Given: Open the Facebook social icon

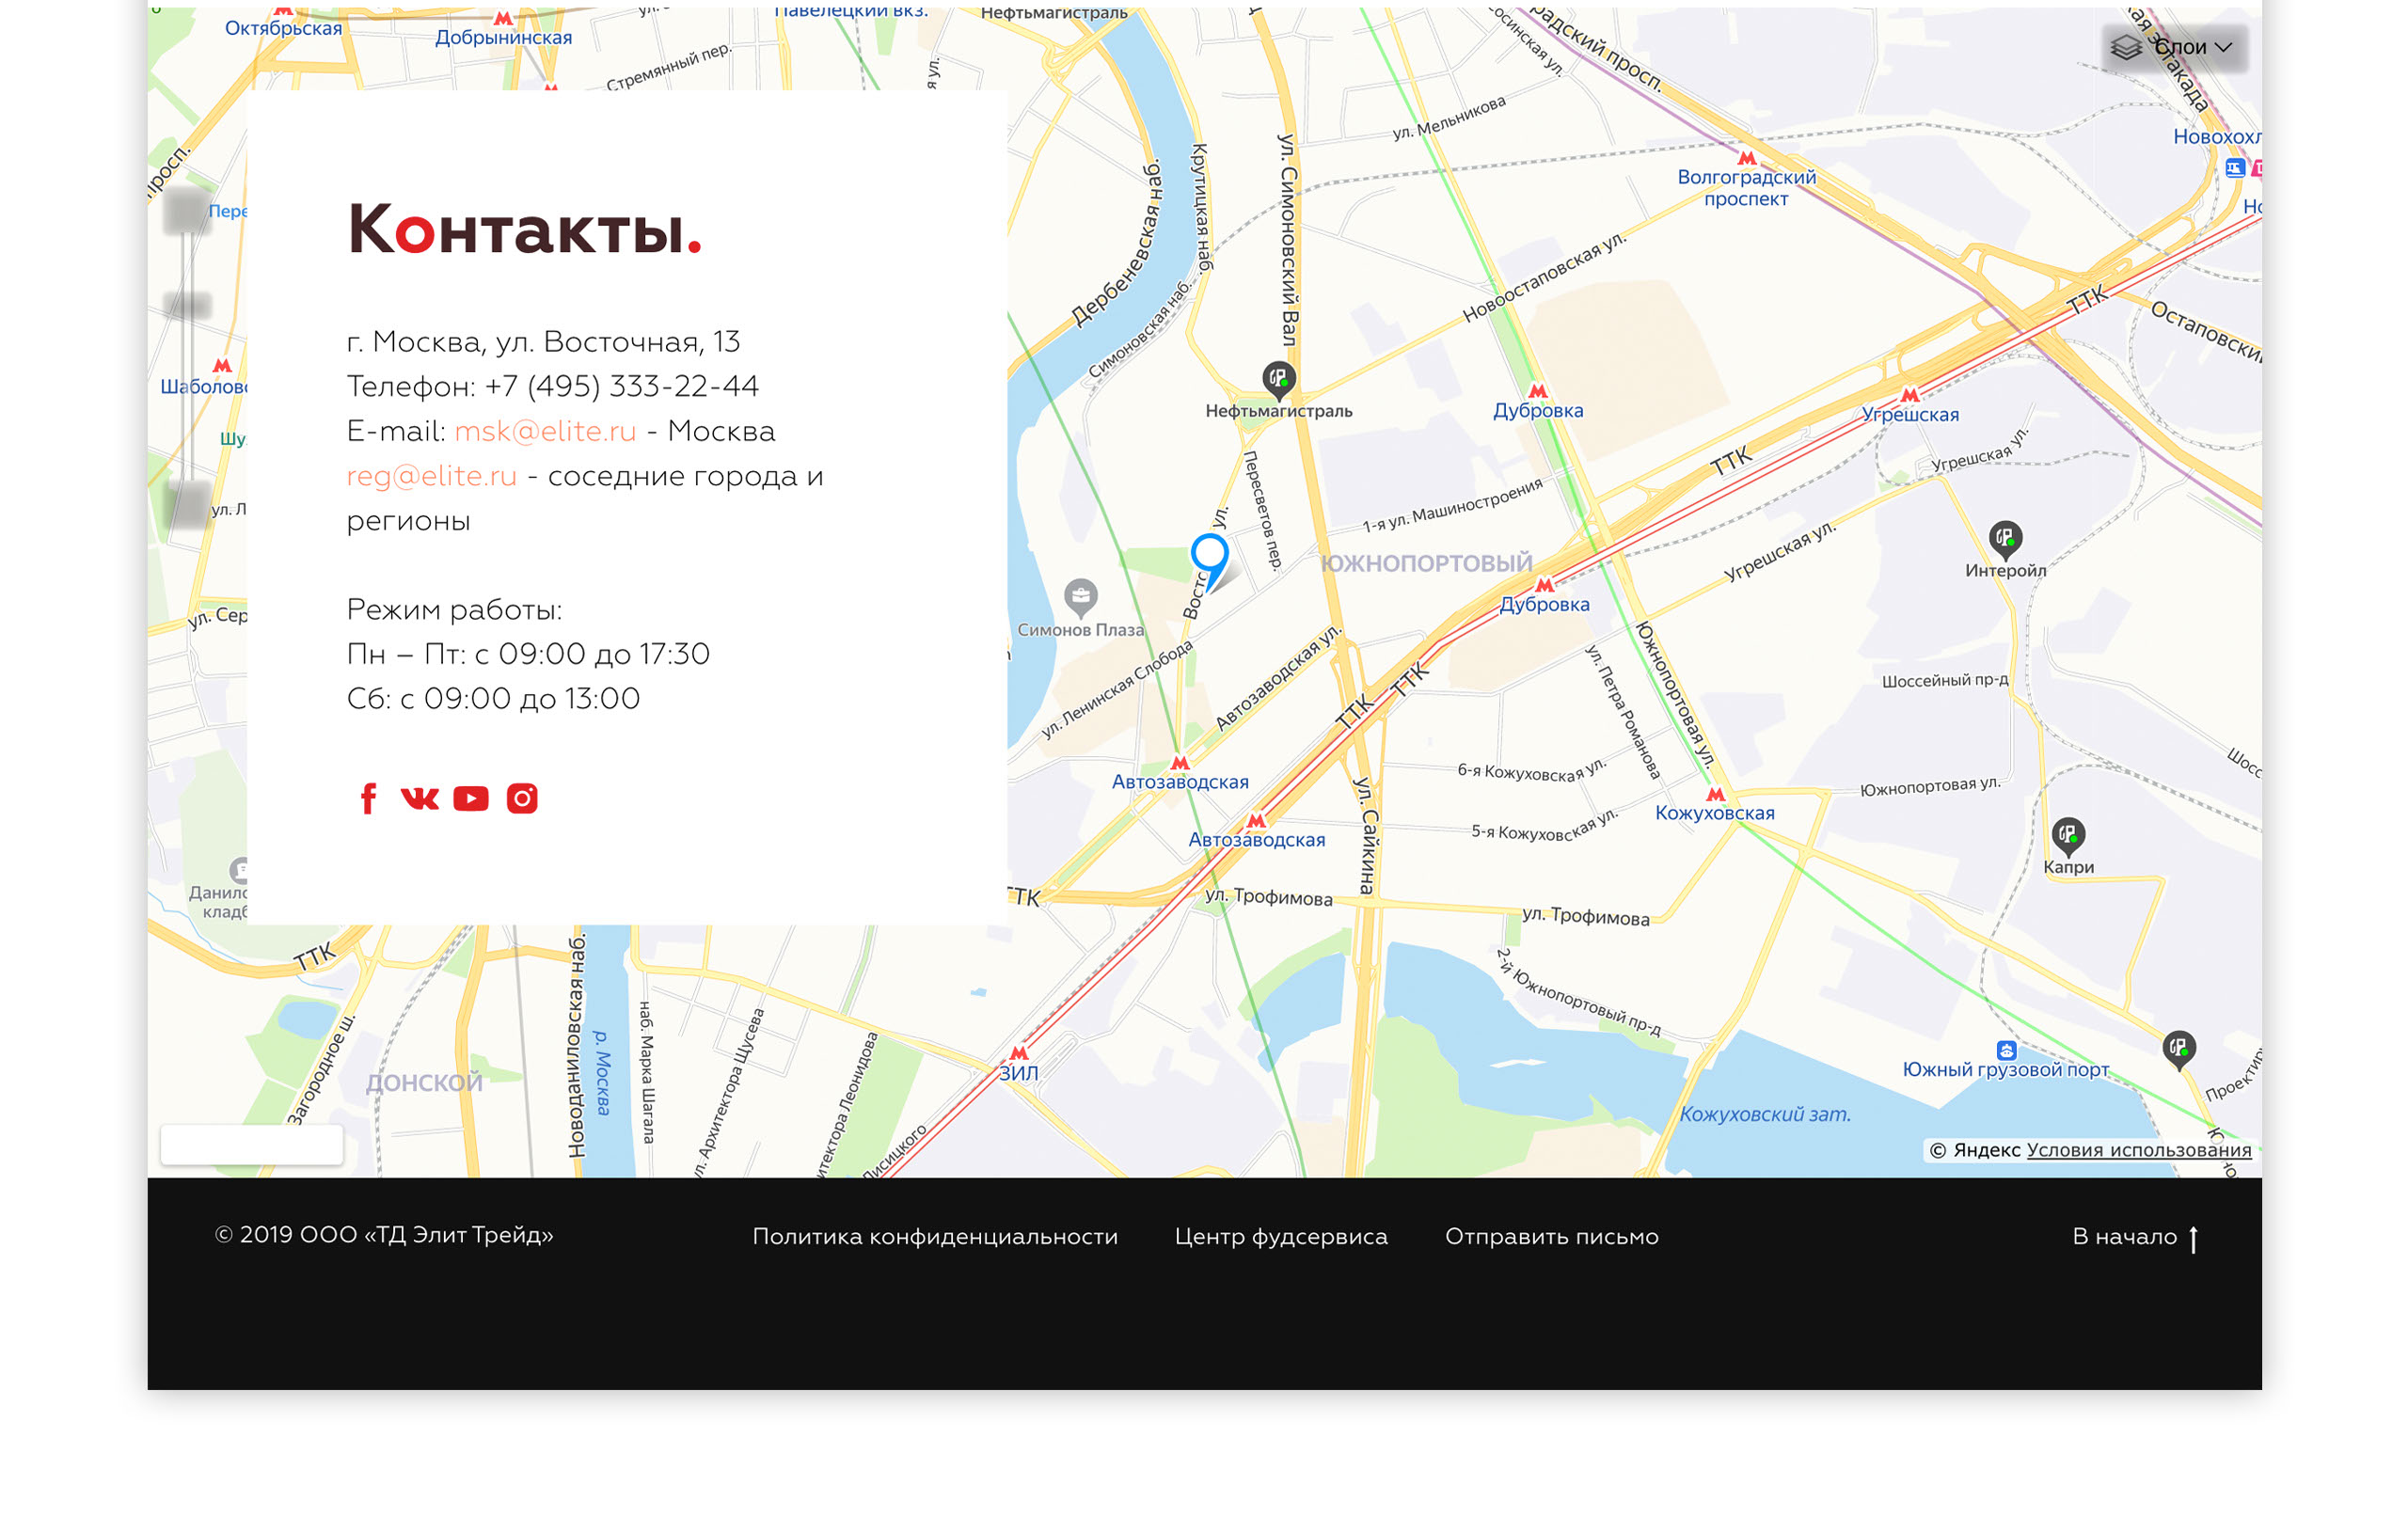Looking at the screenshot, I should pos(368,799).
